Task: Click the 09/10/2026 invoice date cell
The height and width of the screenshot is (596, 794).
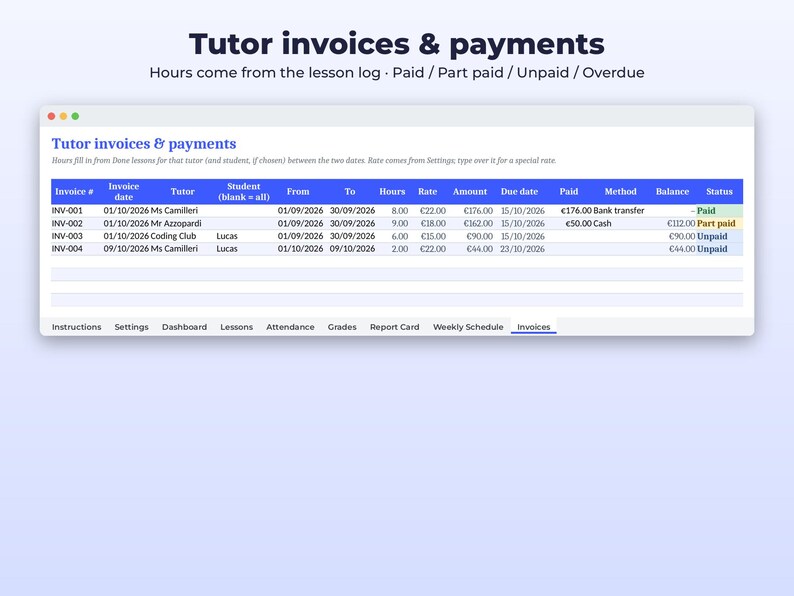Action: [x=126, y=249]
